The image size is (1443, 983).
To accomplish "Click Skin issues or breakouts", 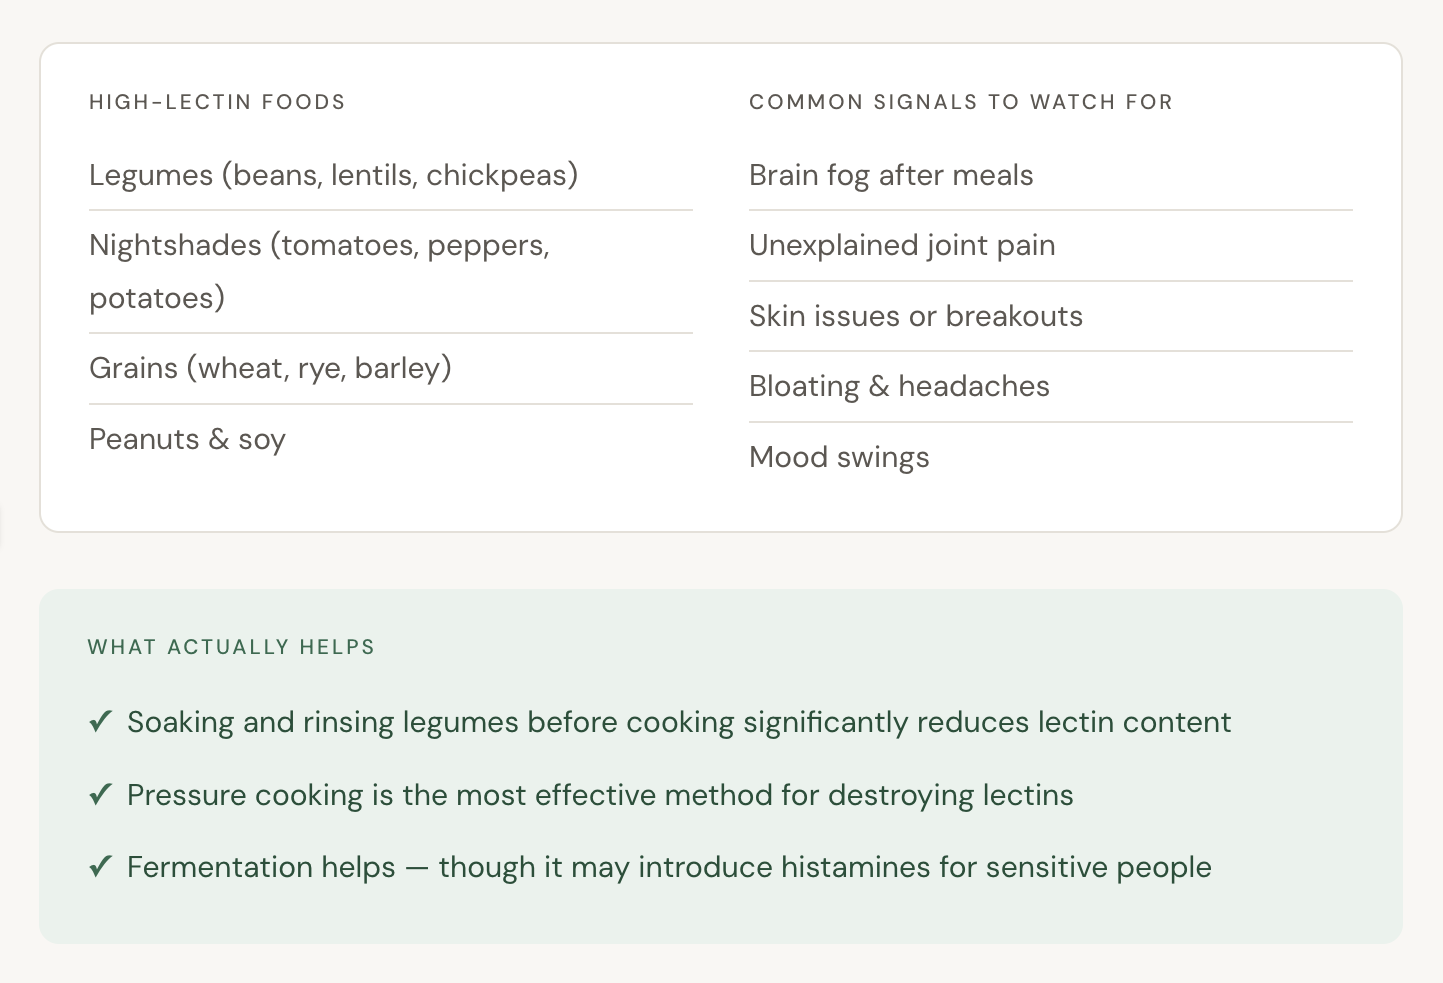I will [x=916, y=316].
